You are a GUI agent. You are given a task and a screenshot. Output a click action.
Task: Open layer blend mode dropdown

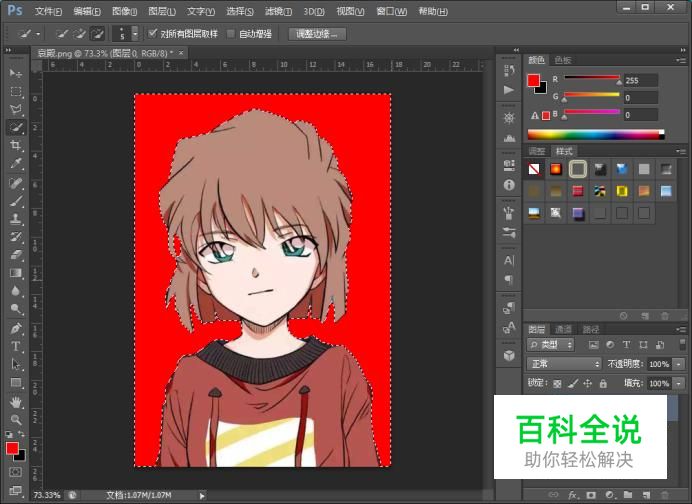pyautogui.click(x=564, y=364)
